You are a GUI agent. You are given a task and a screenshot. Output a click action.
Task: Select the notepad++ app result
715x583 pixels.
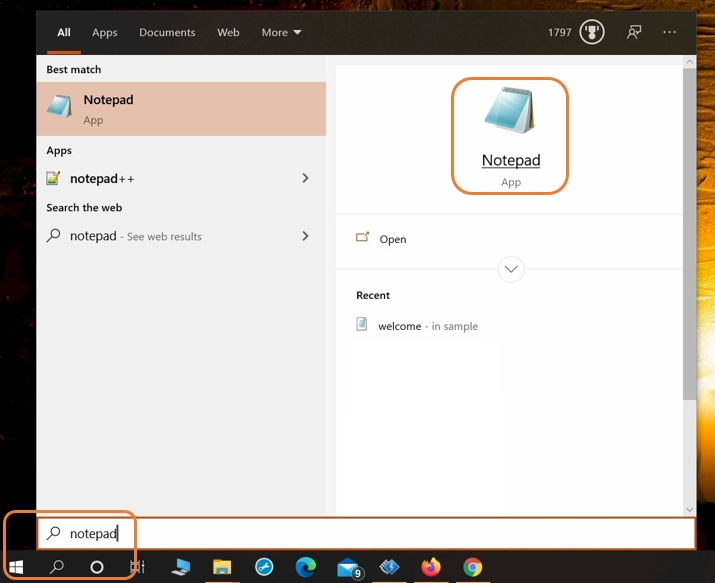pos(181,179)
